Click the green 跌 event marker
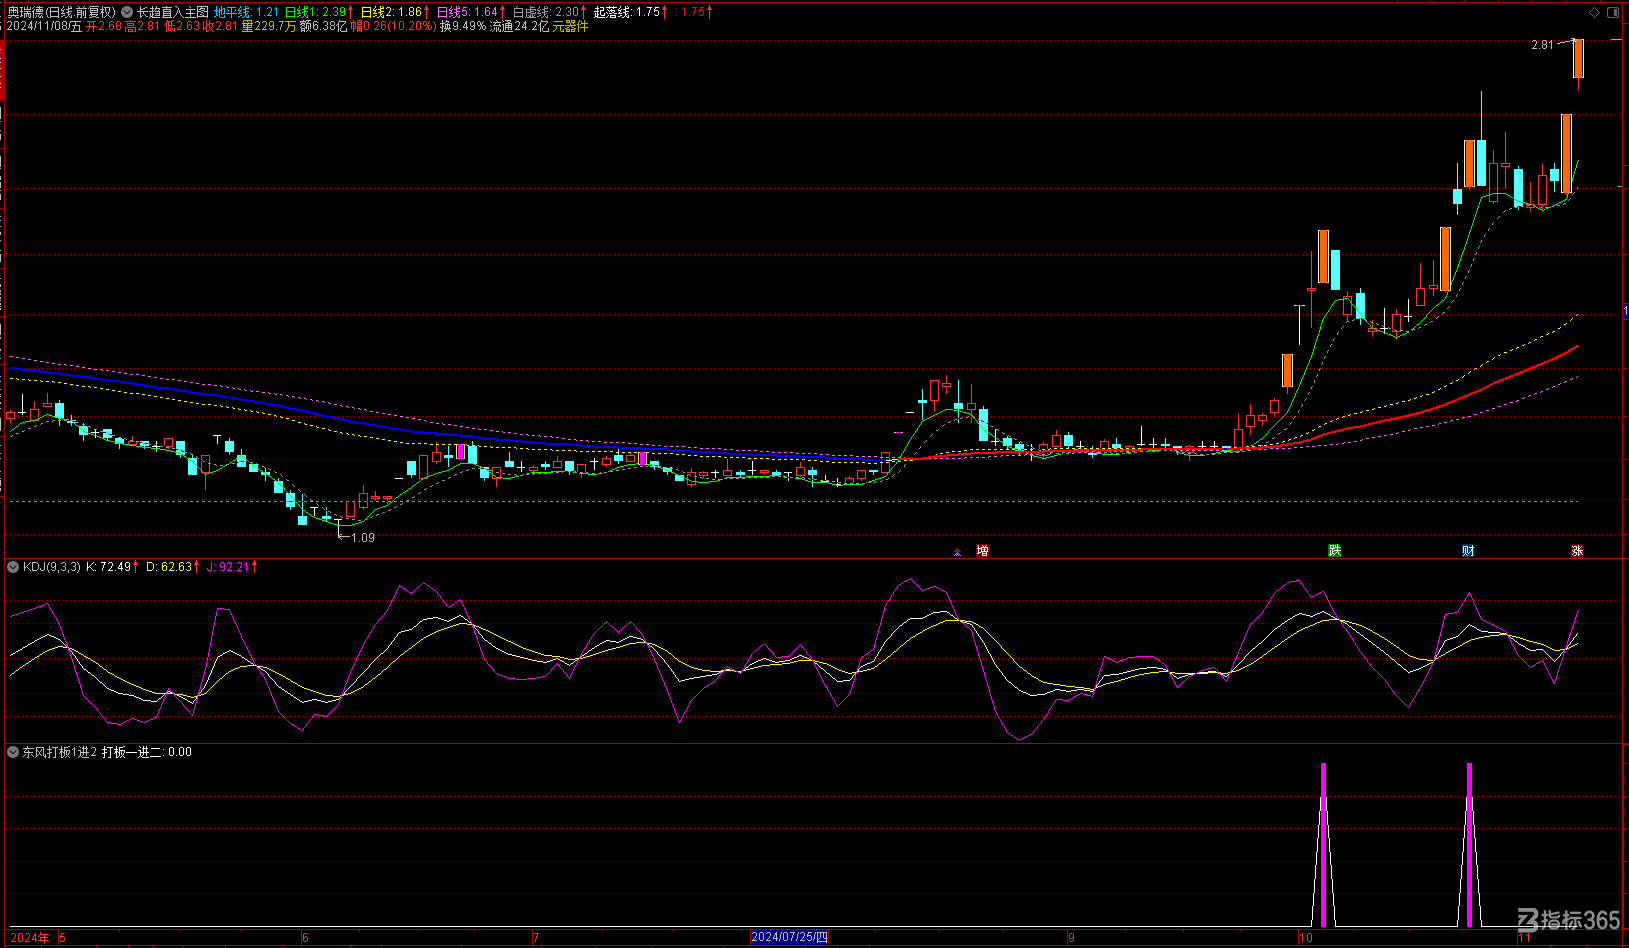 pos(1334,551)
